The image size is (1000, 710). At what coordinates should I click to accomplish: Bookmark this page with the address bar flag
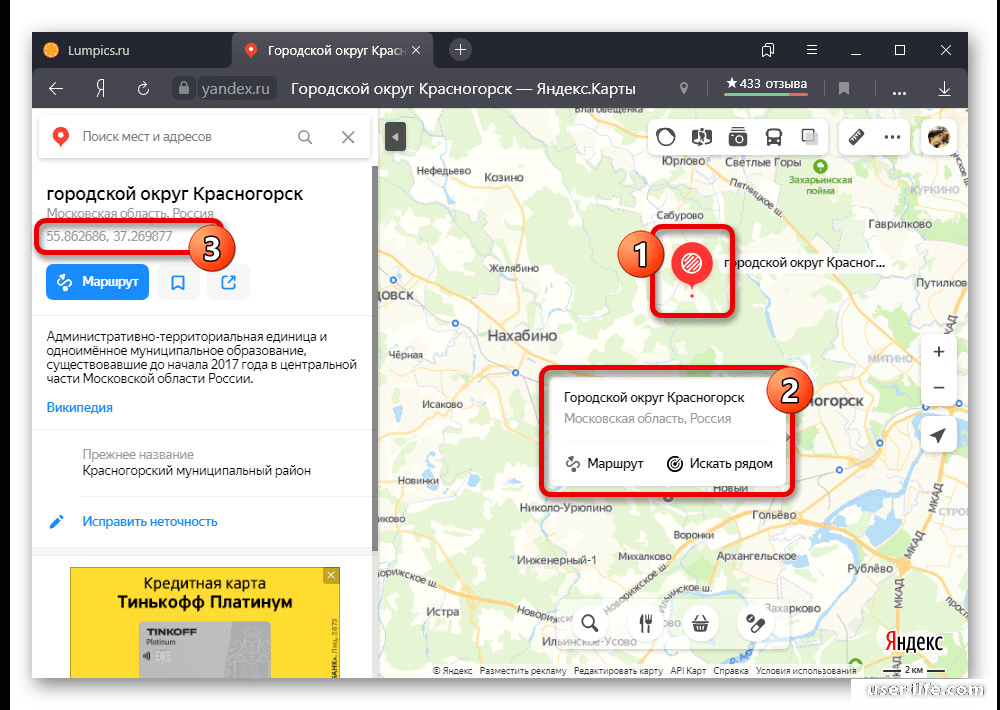point(844,89)
